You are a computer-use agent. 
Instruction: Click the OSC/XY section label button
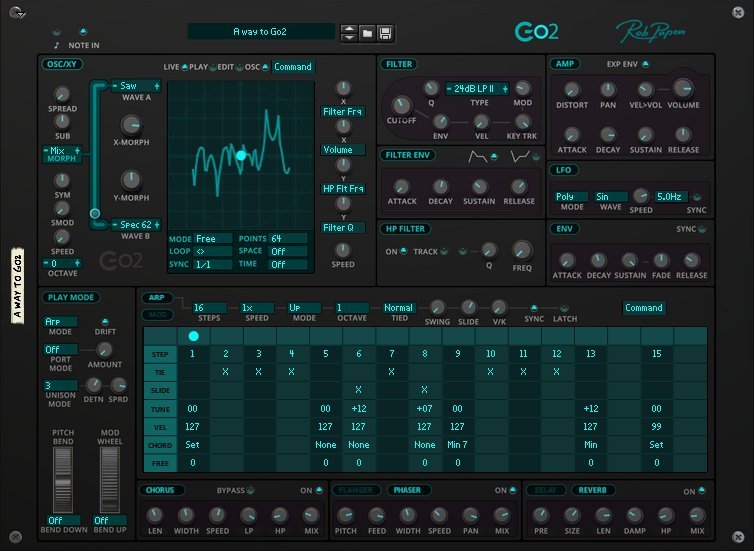tap(62, 64)
